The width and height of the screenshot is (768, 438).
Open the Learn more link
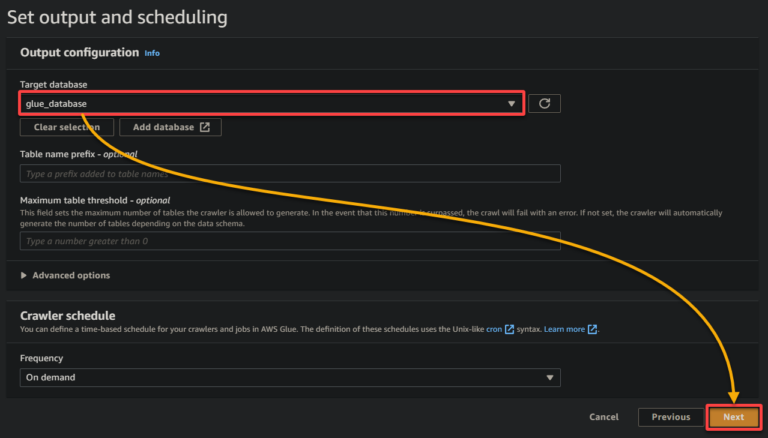pos(564,329)
